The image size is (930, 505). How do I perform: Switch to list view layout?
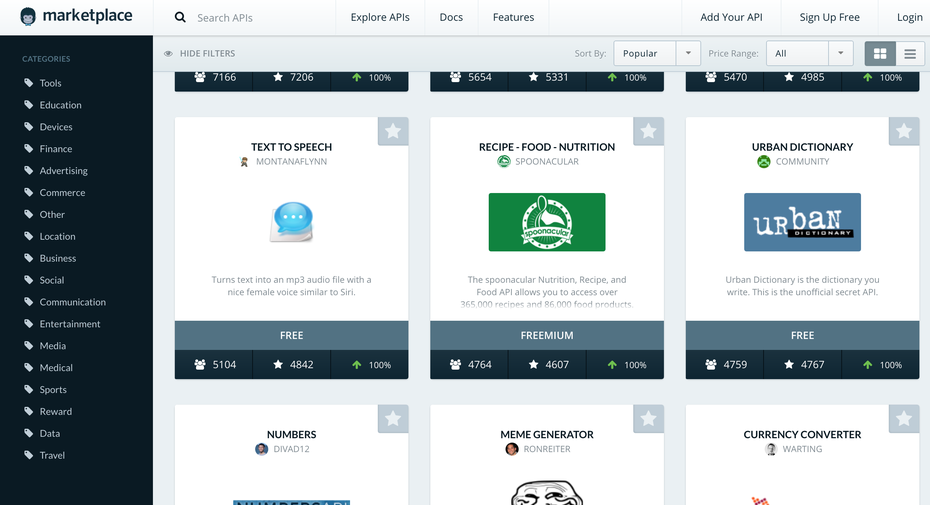click(910, 54)
